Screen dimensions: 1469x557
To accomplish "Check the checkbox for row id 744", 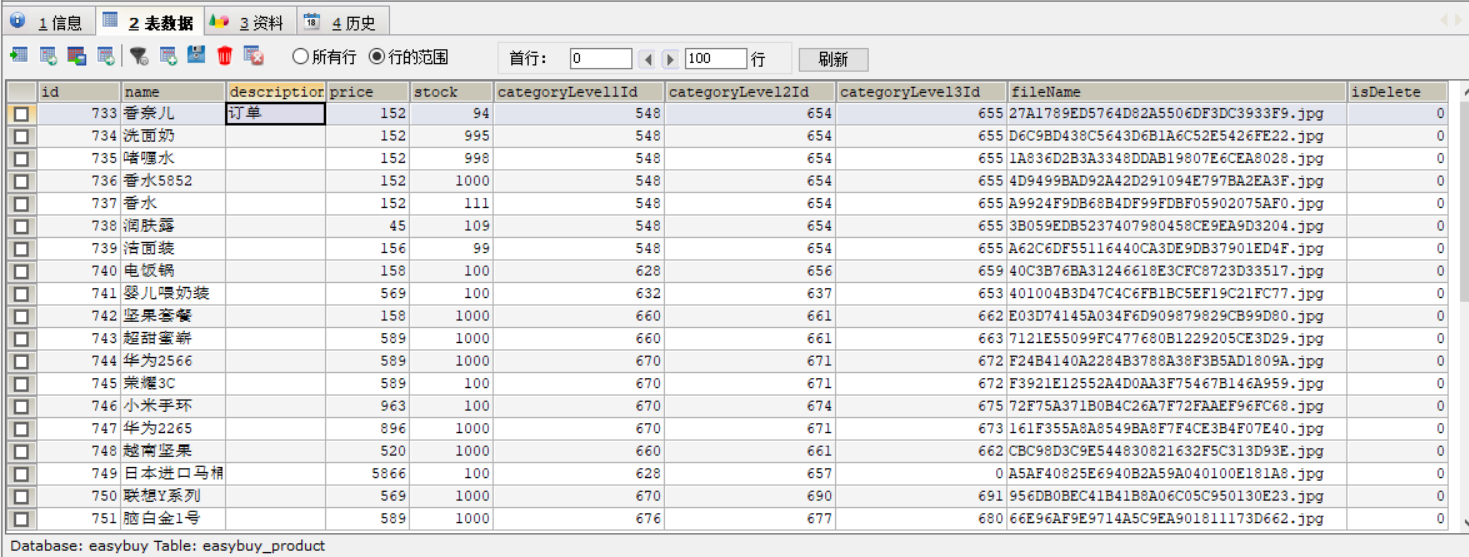I will [x=21, y=361].
